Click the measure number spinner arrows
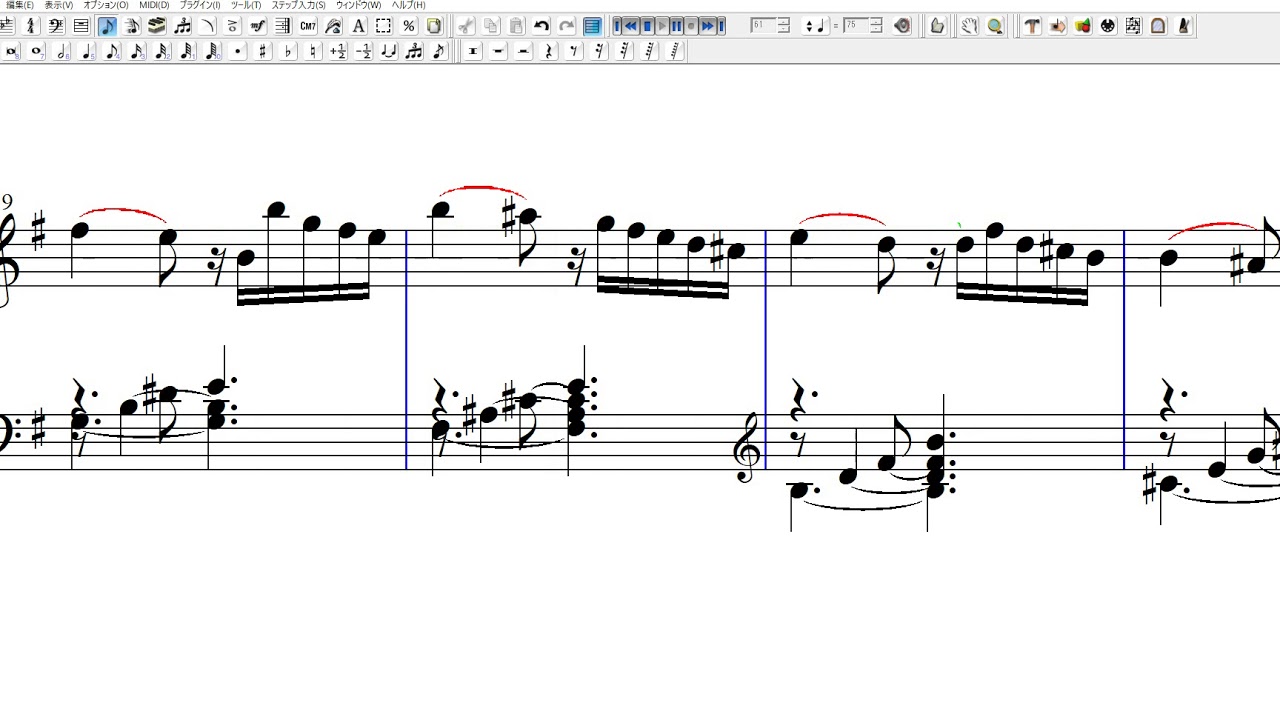 pos(783,26)
